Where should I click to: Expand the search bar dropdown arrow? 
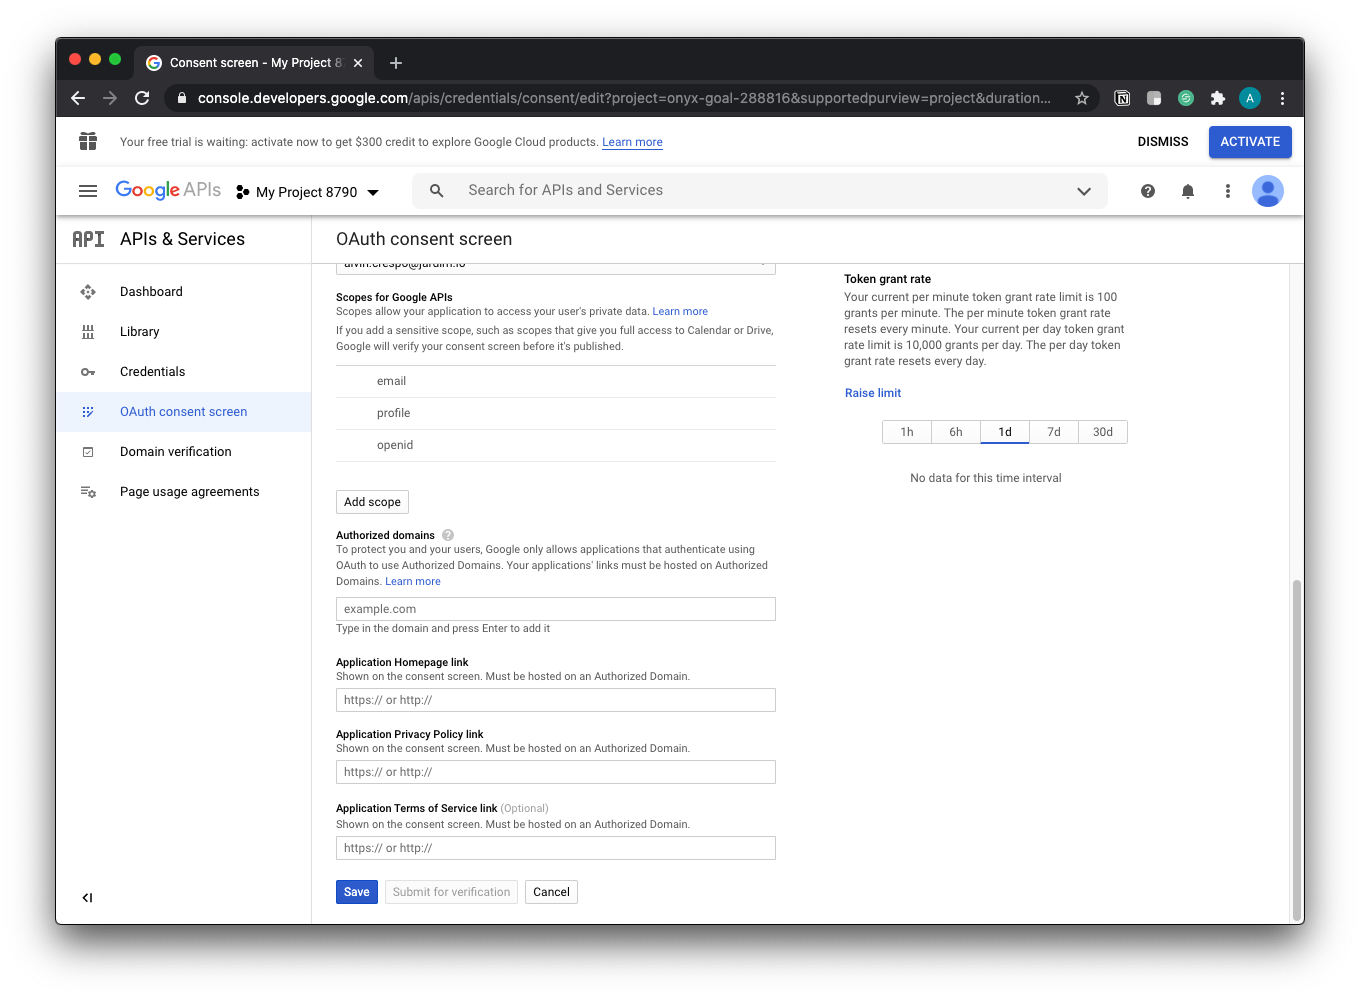pos(1083,191)
